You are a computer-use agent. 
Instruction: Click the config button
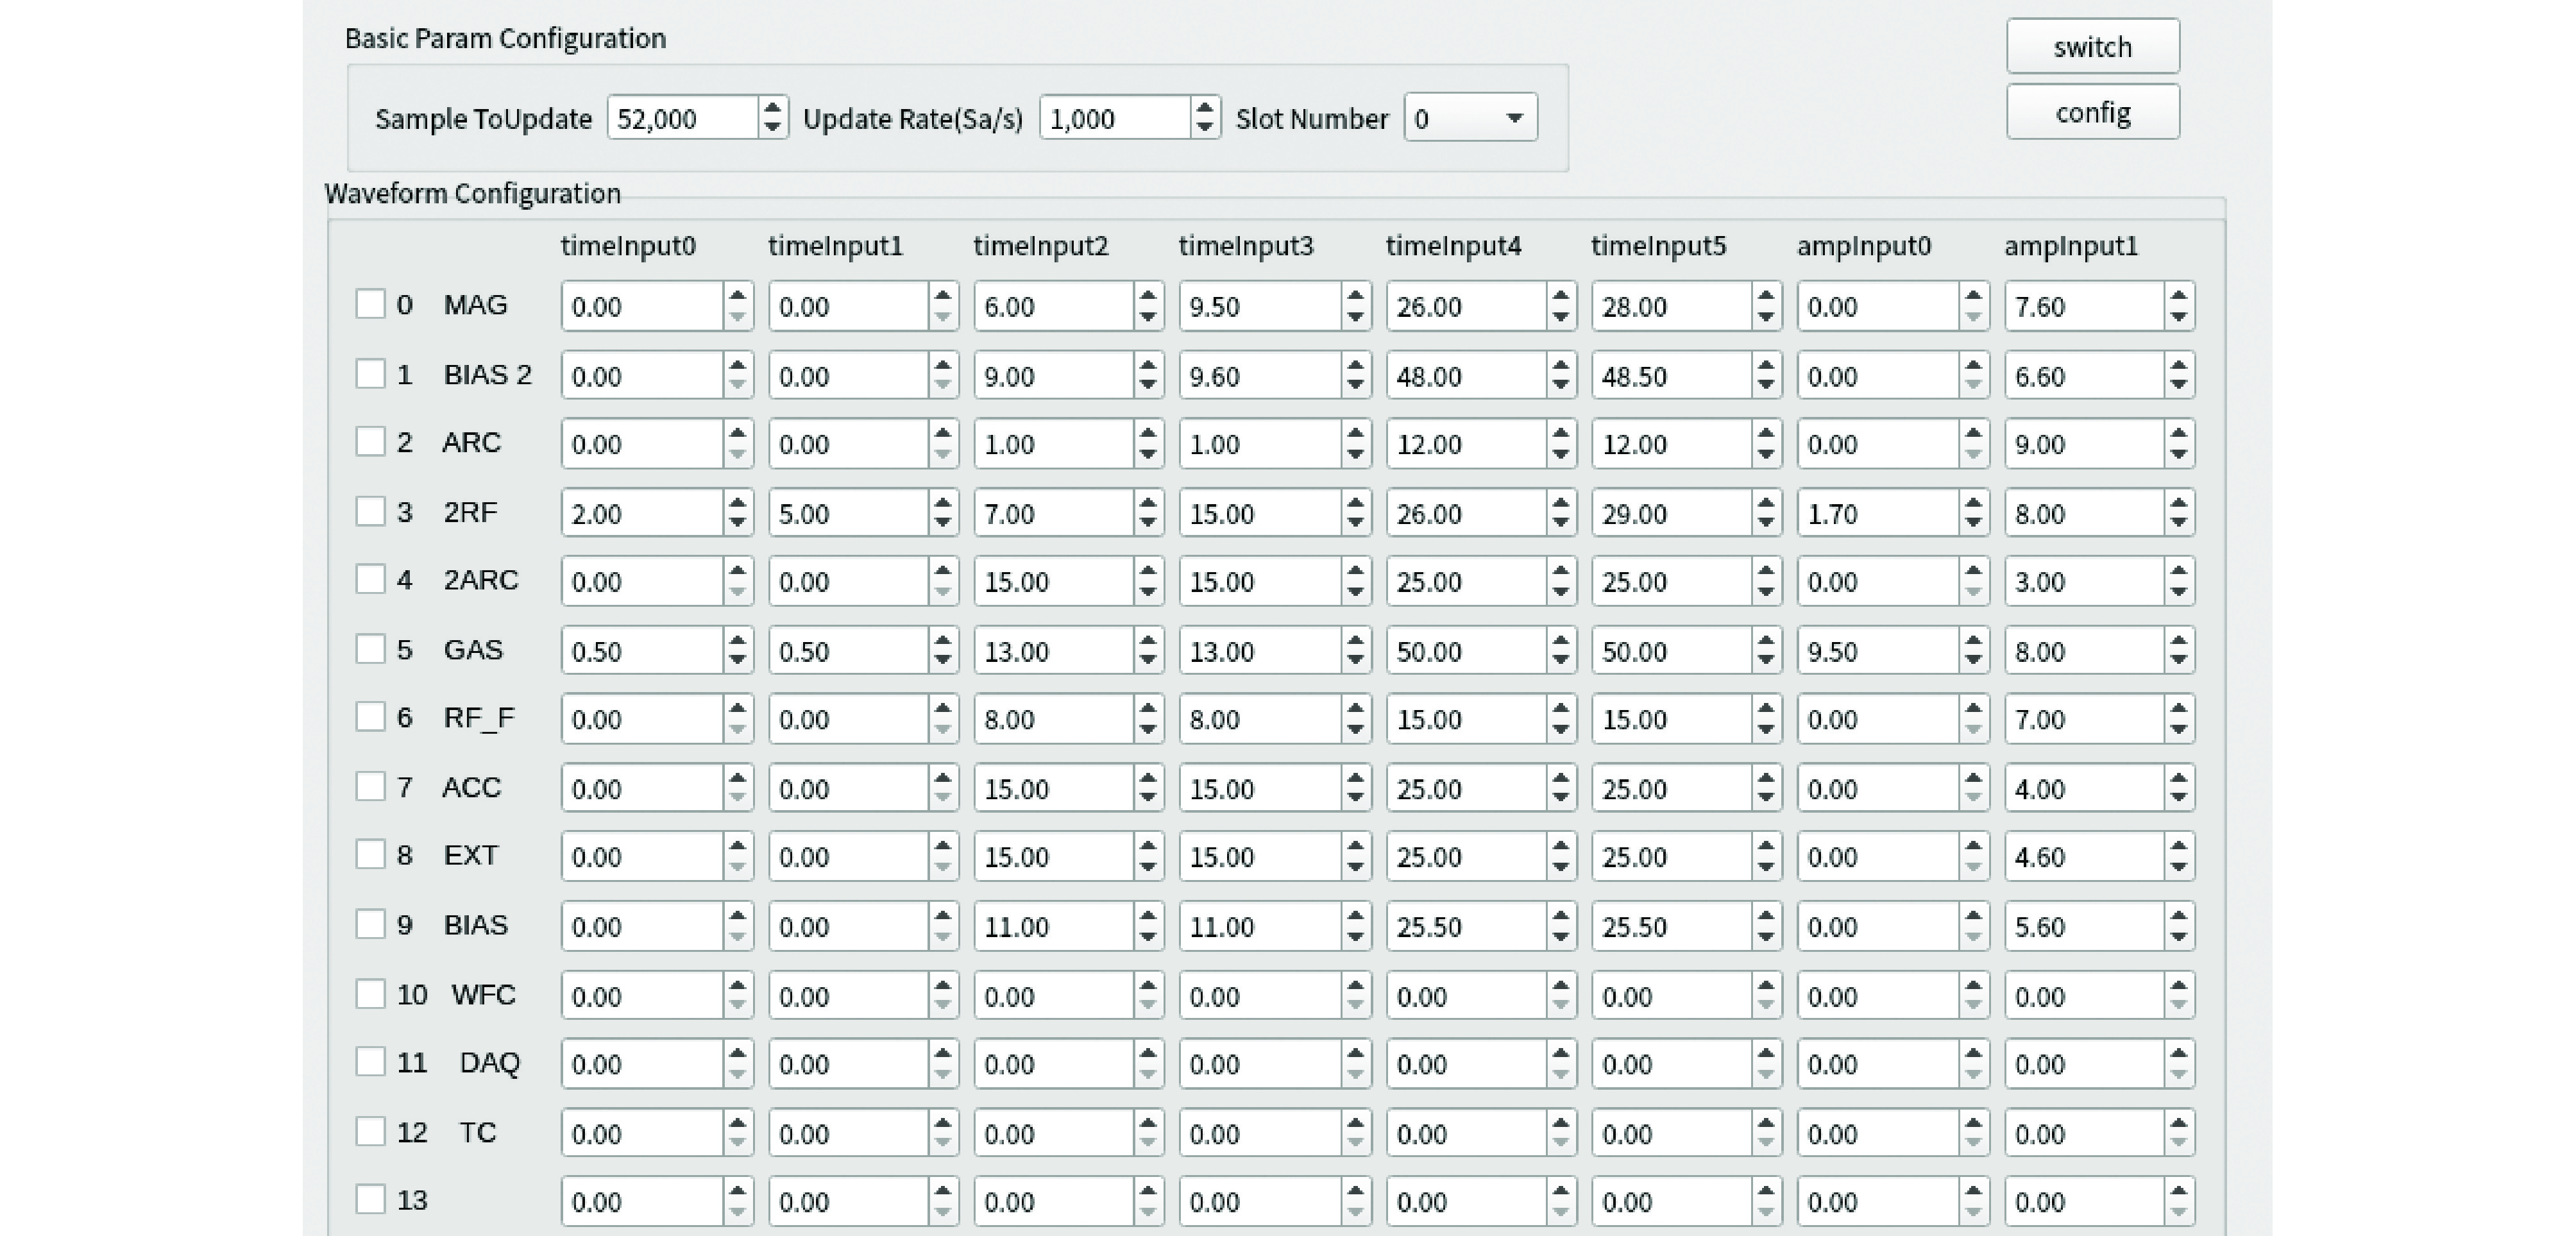(x=2092, y=112)
